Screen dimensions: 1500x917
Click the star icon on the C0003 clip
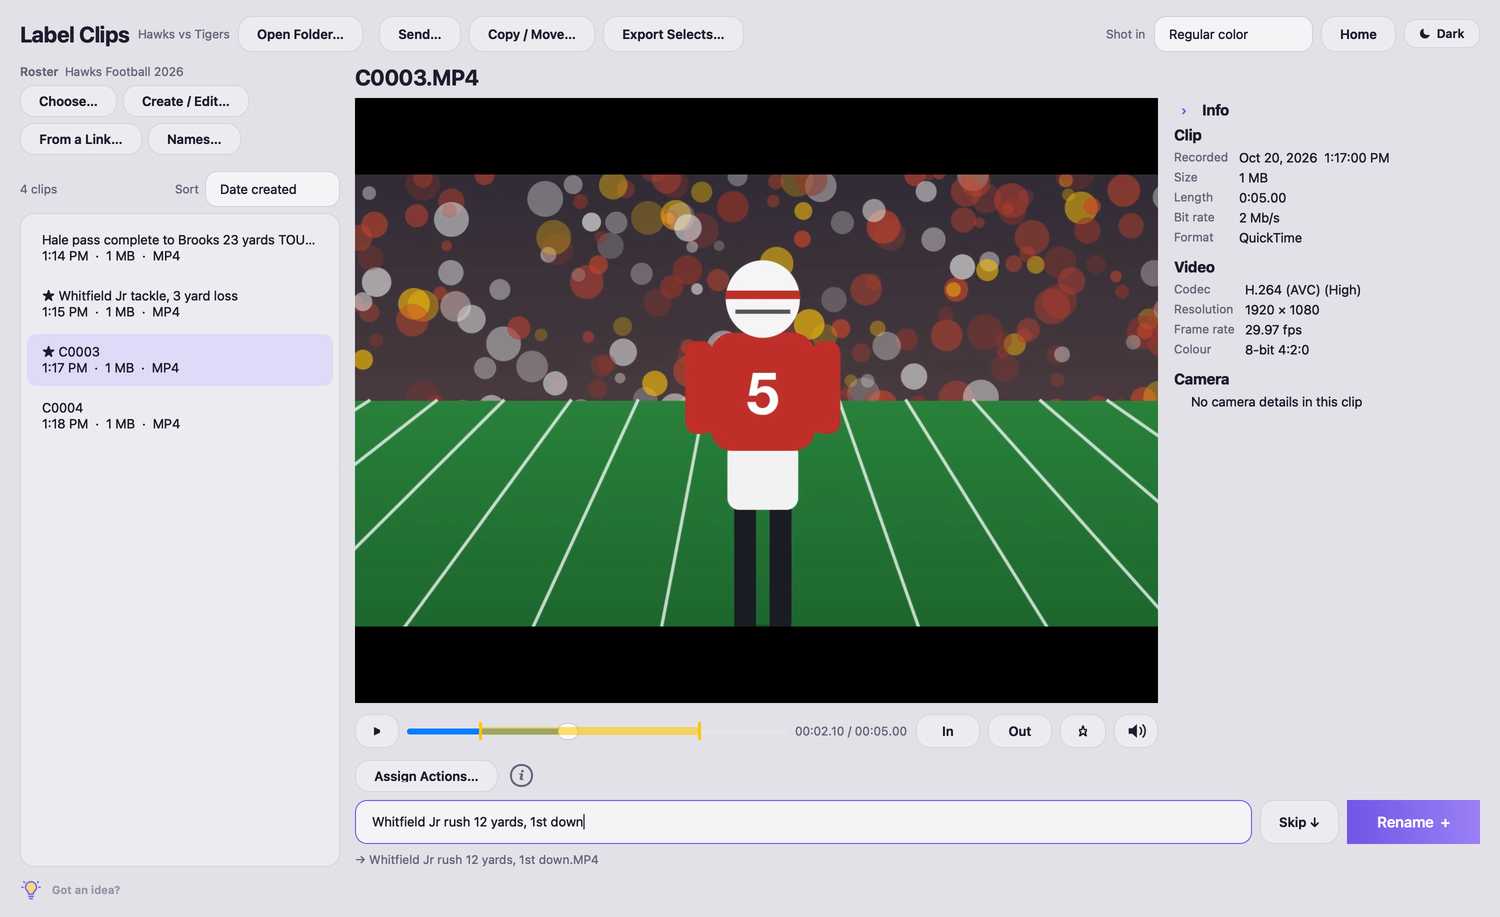48,352
